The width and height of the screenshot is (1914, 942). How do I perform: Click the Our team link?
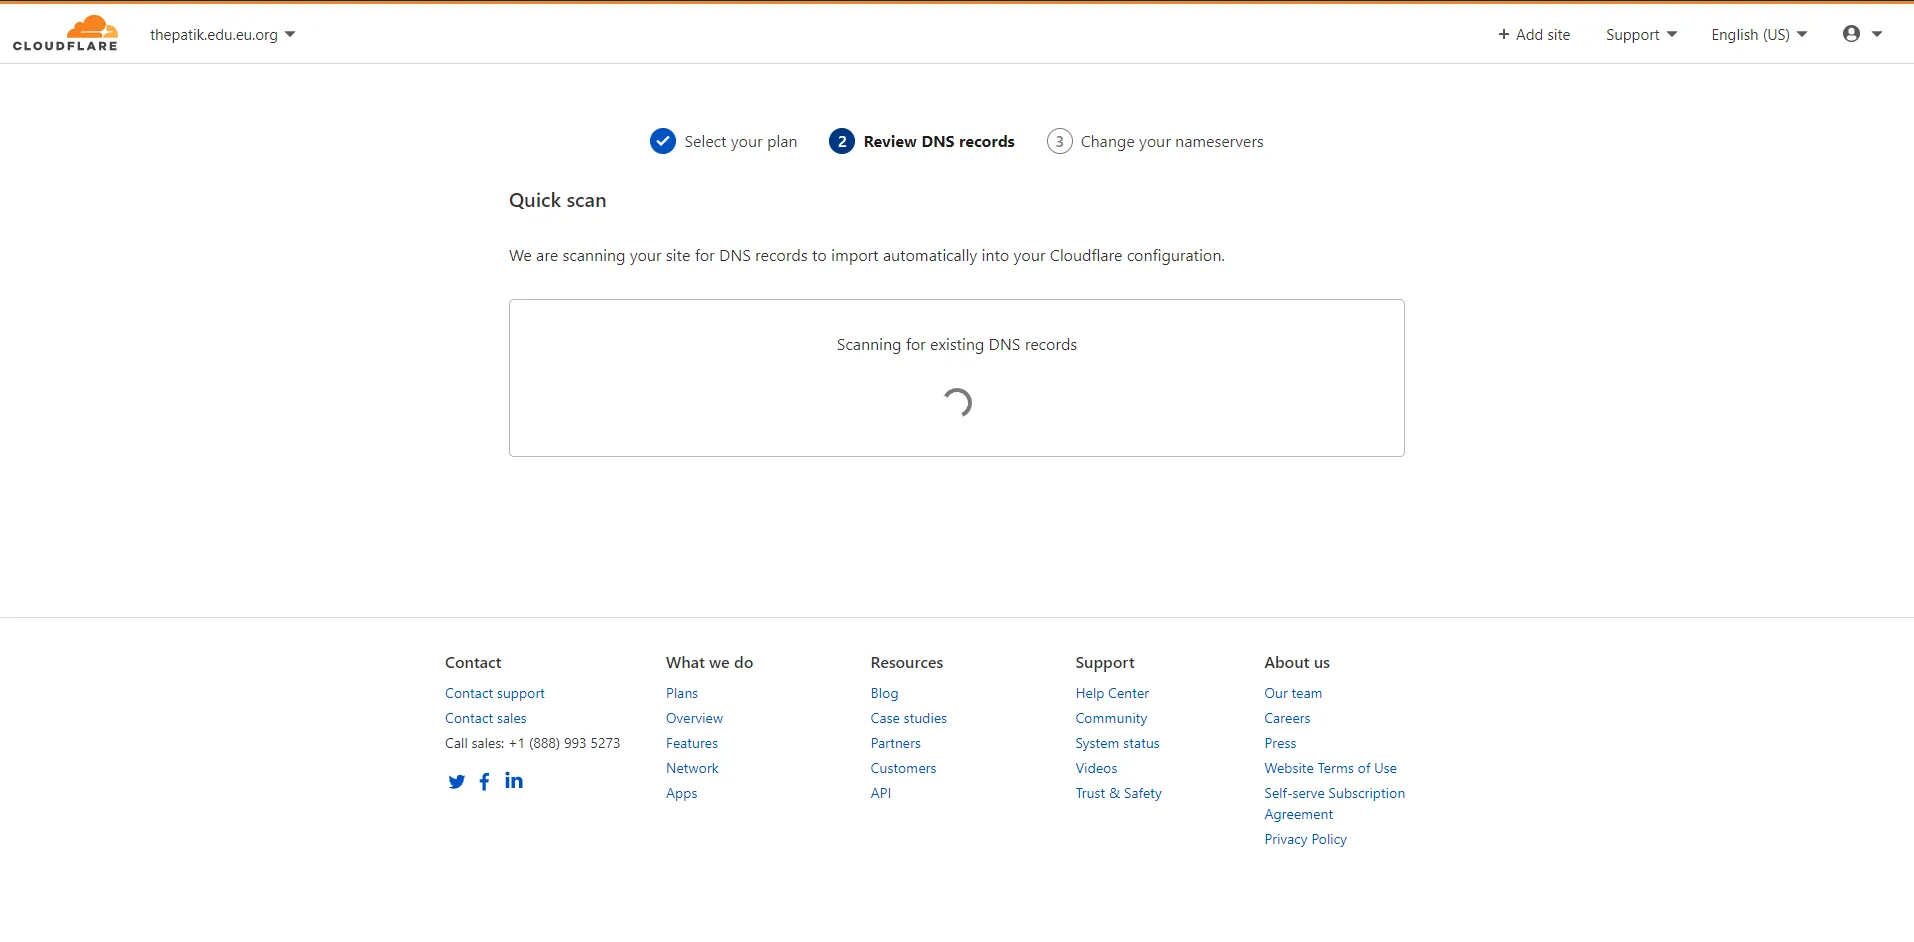[x=1293, y=693]
